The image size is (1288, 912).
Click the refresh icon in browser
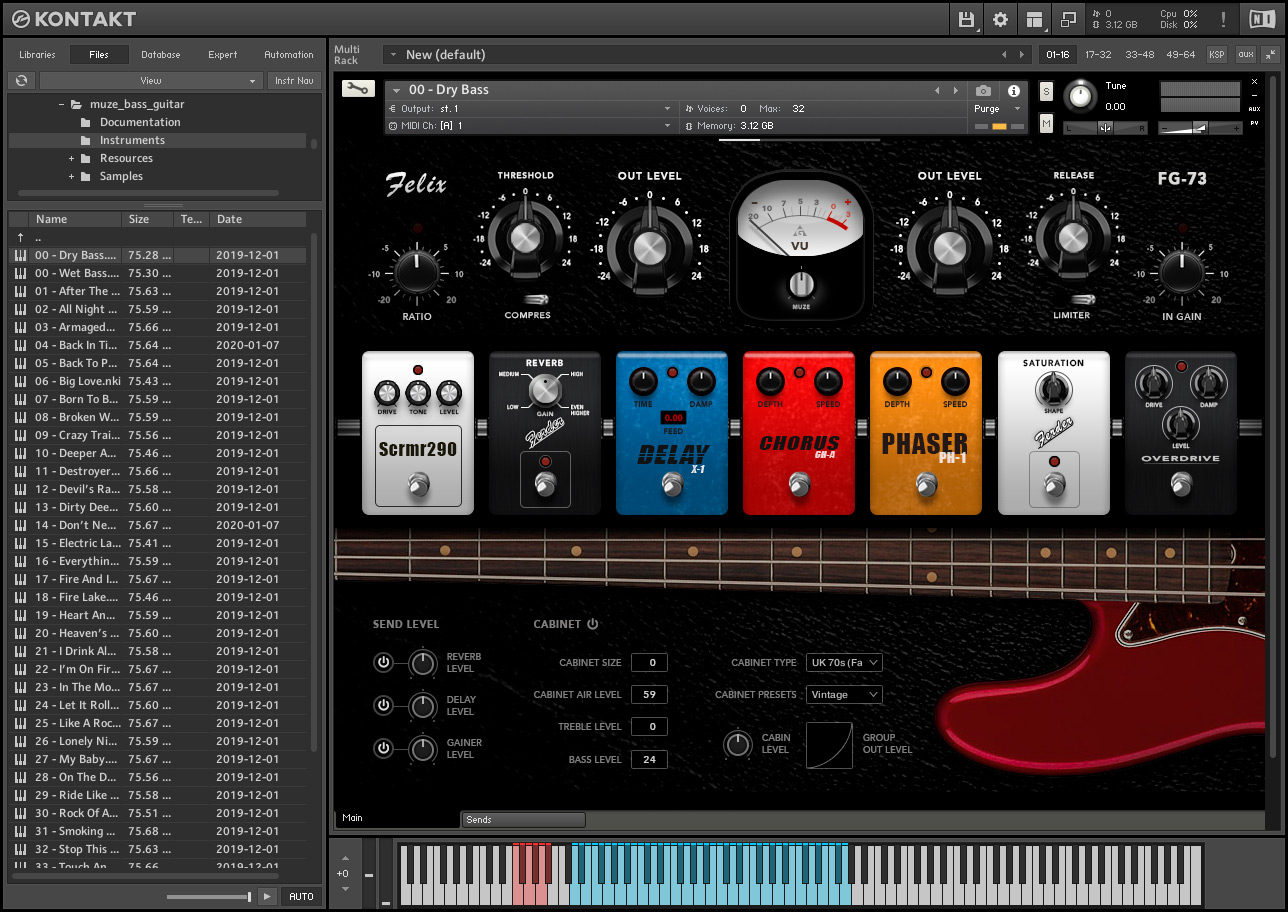point(22,80)
